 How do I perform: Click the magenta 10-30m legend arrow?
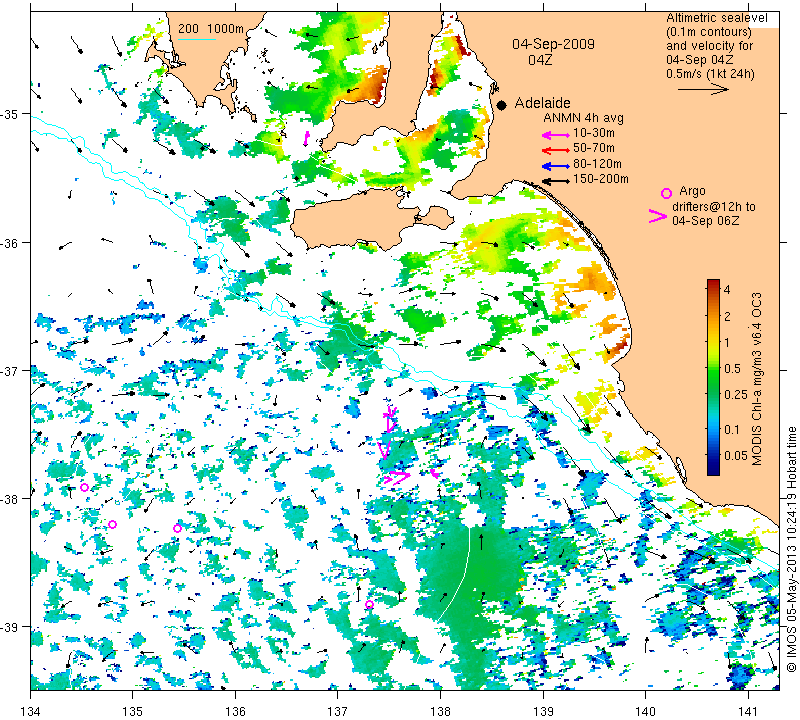555,135
